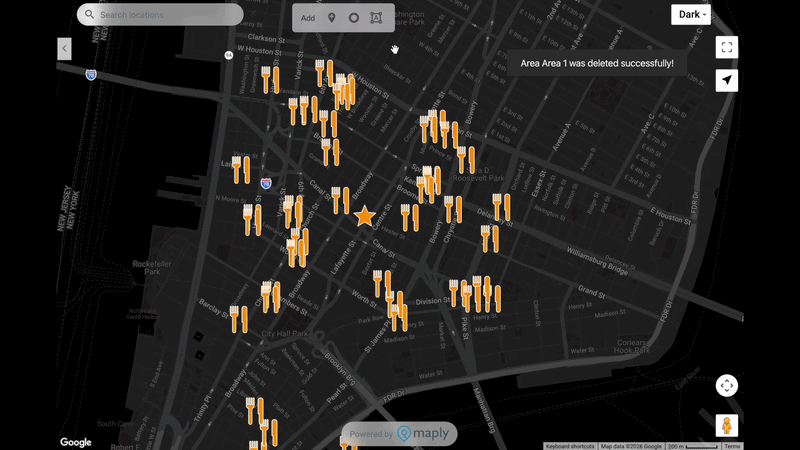This screenshot has width=800, height=450.
Task: Click the 200 m map scale
Action: click(x=692, y=446)
